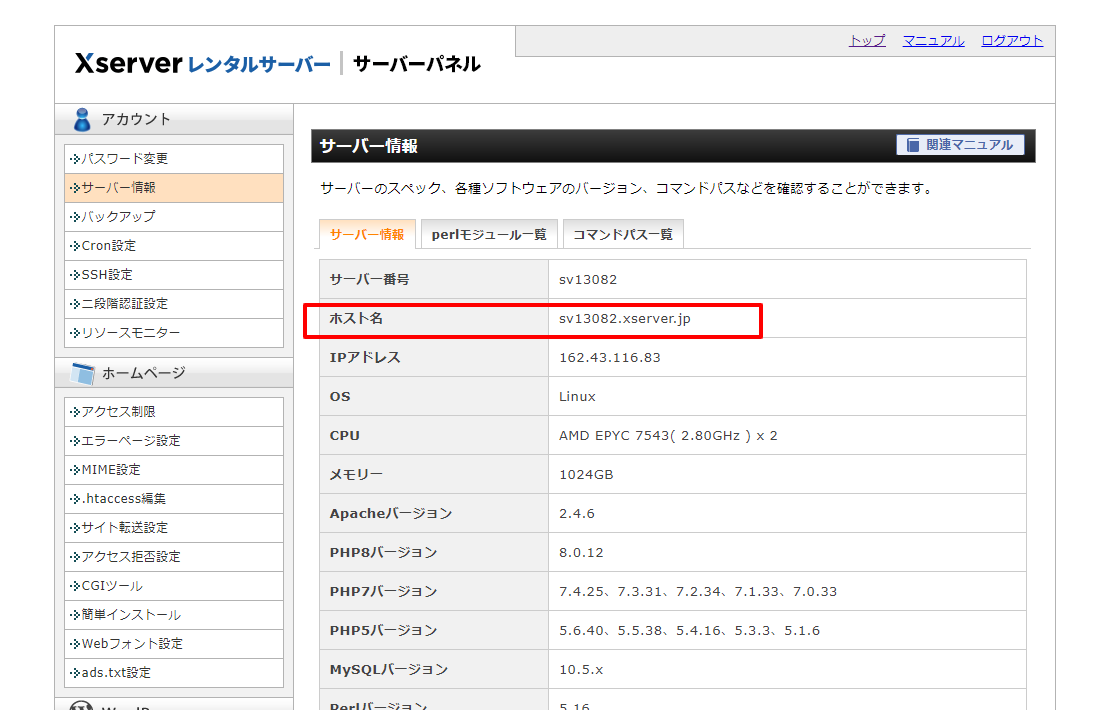Screen dimensions: 1104x710
Task: Click the トップ link
Action: coord(866,41)
